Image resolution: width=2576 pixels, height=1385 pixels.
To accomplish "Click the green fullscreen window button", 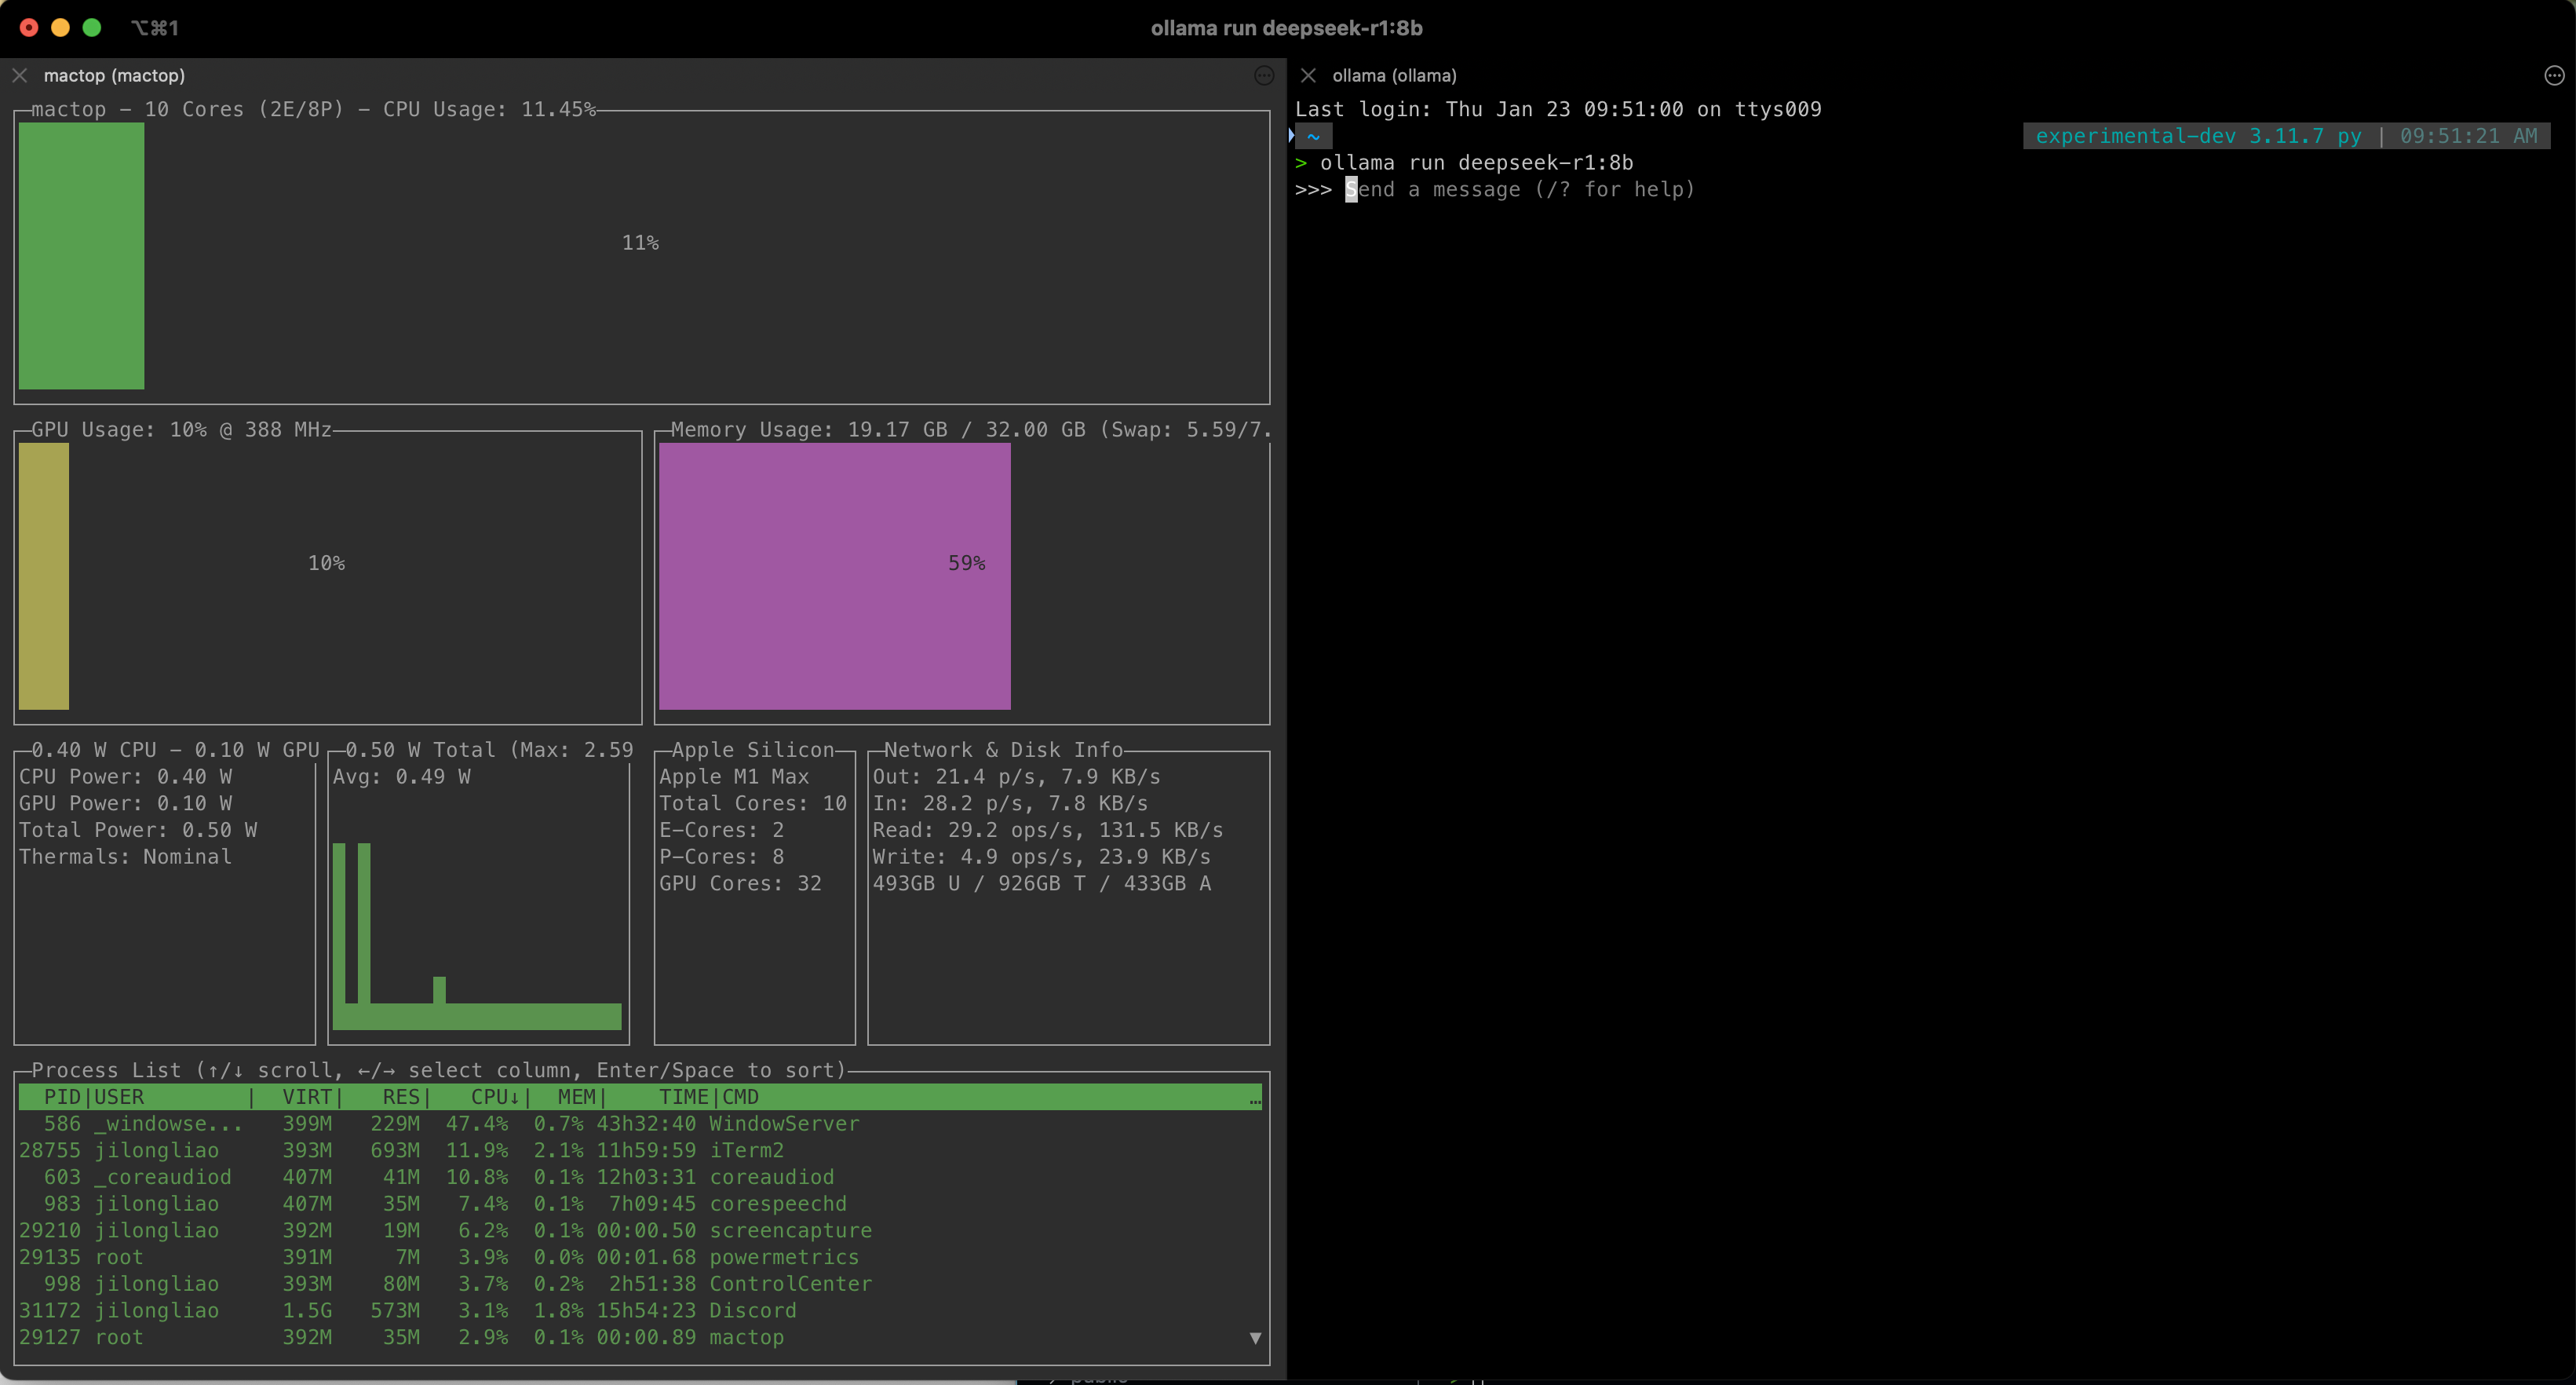I will pyautogui.click(x=92, y=27).
